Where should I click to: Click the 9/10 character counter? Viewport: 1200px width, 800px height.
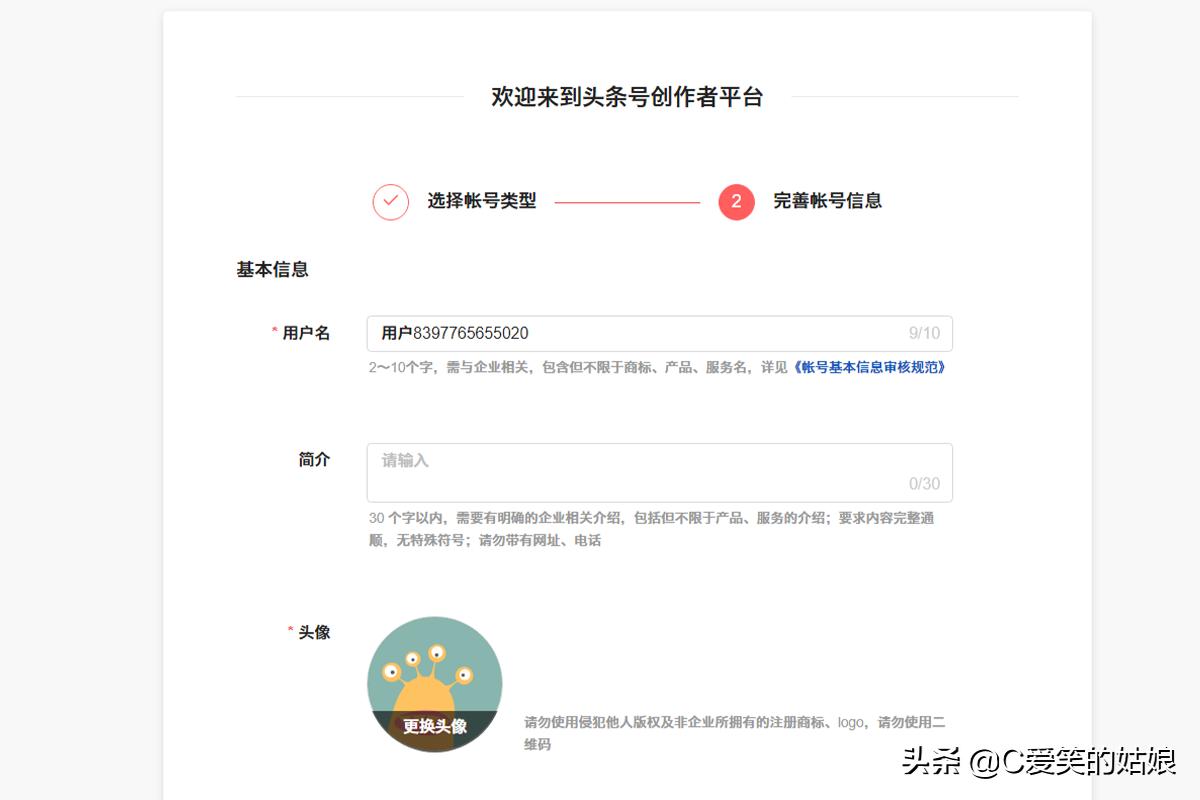[923, 333]
